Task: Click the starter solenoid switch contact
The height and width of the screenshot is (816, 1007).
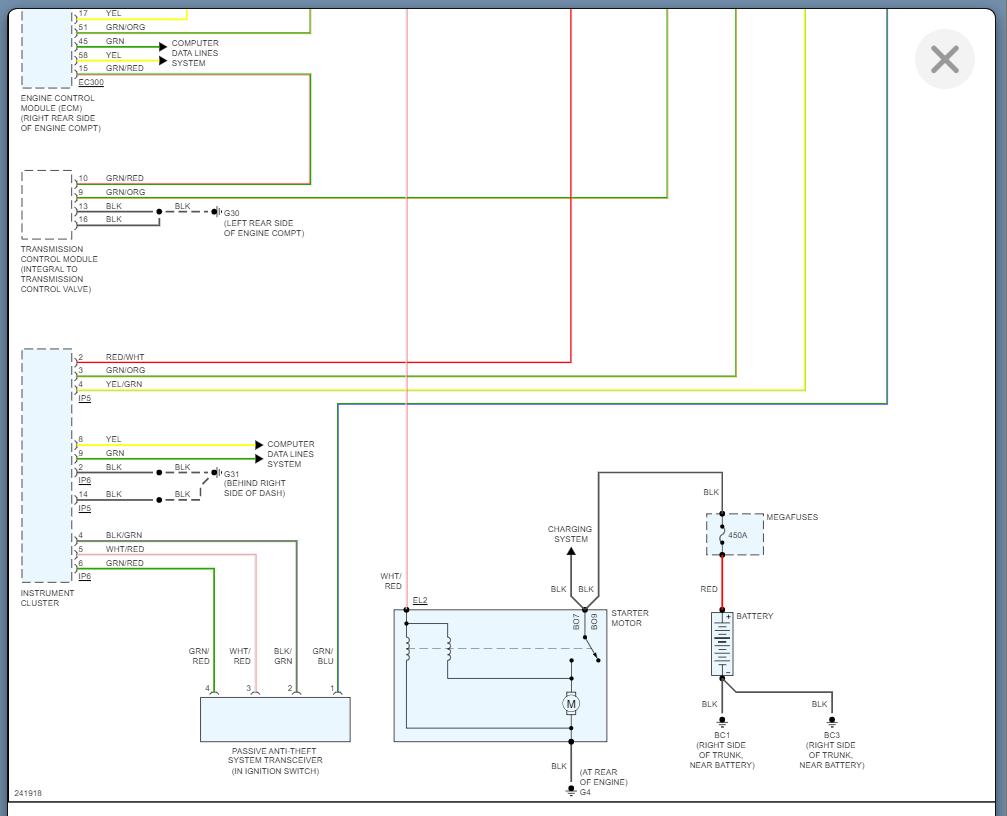Action: [x=591, y=648]
